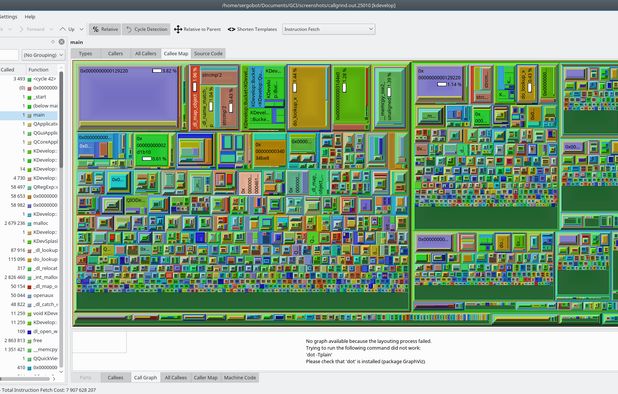The height and width of the screenshot is (394, 618).
Task: Select the QRegExp function row
Action: (x=29, y=187)
